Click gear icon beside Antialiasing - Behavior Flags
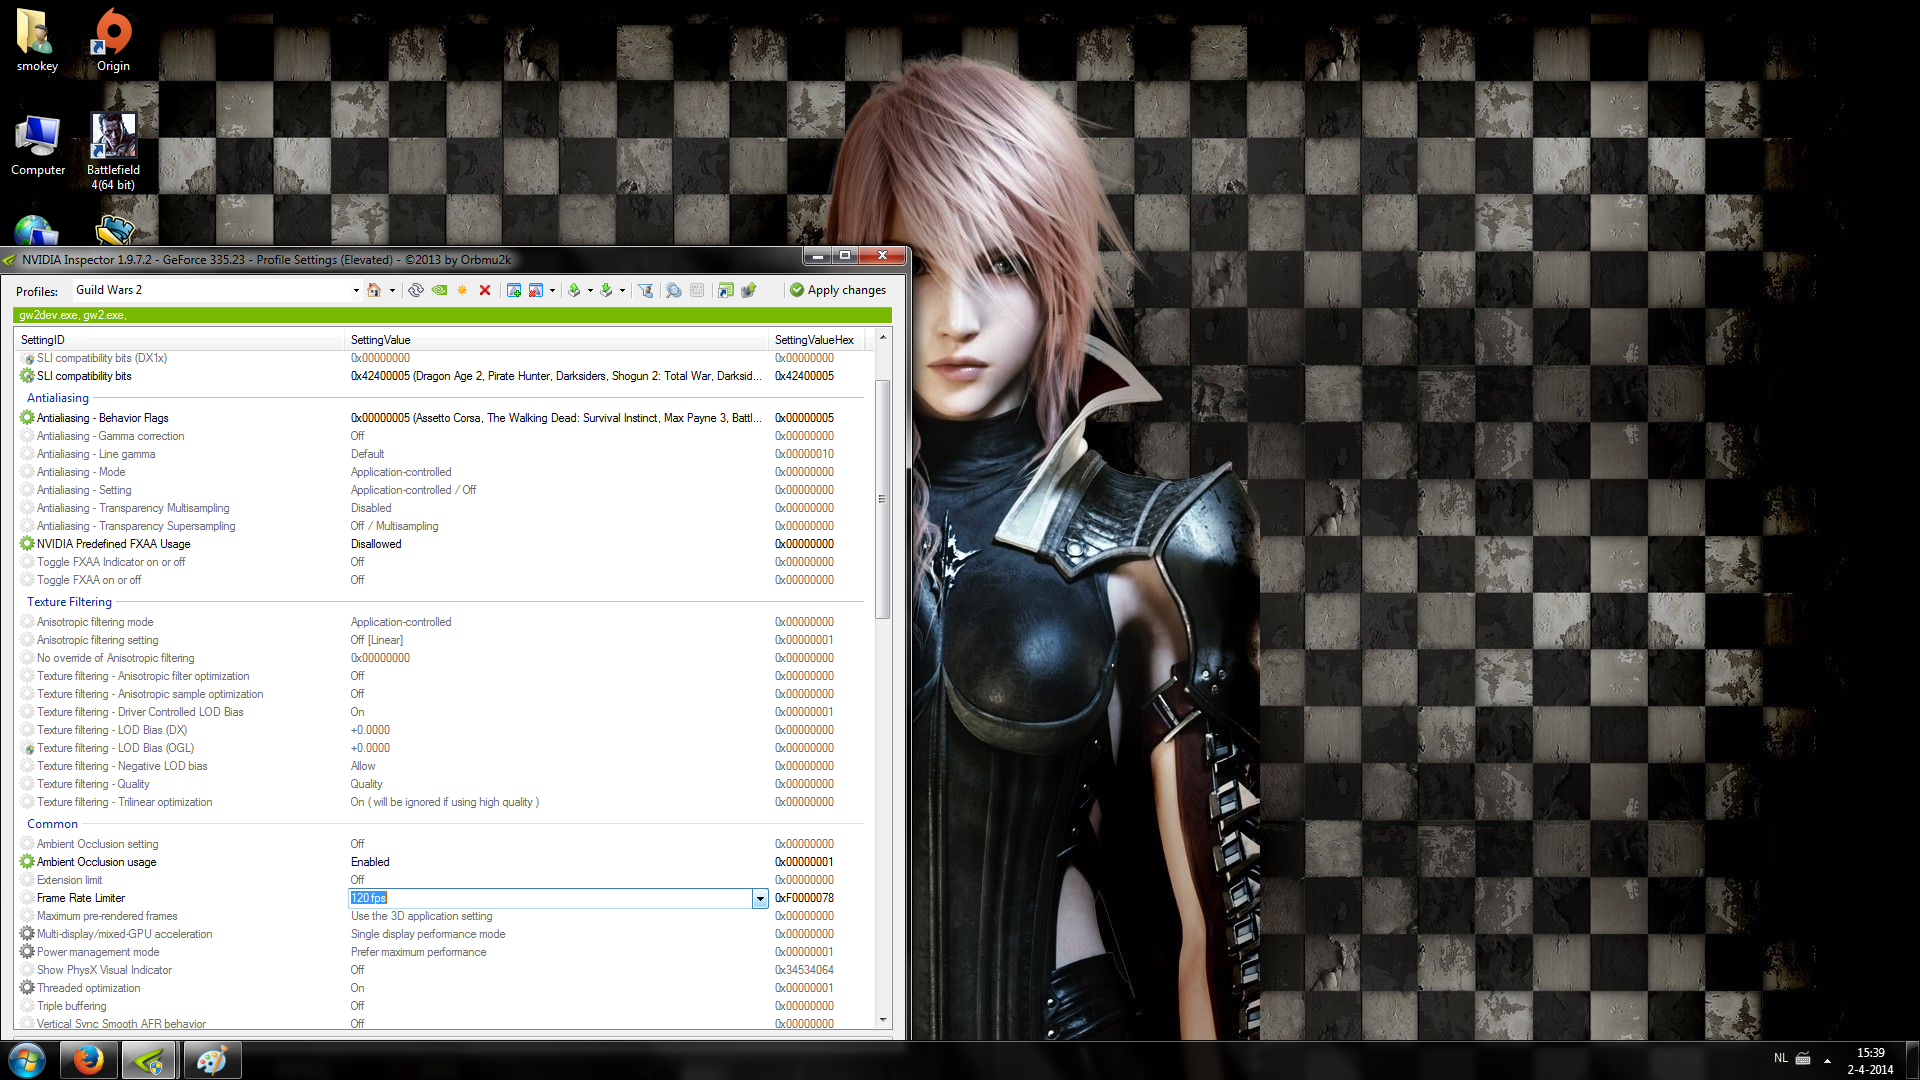This screenshot has height=1080, width=1920. [x=27, y=418]
